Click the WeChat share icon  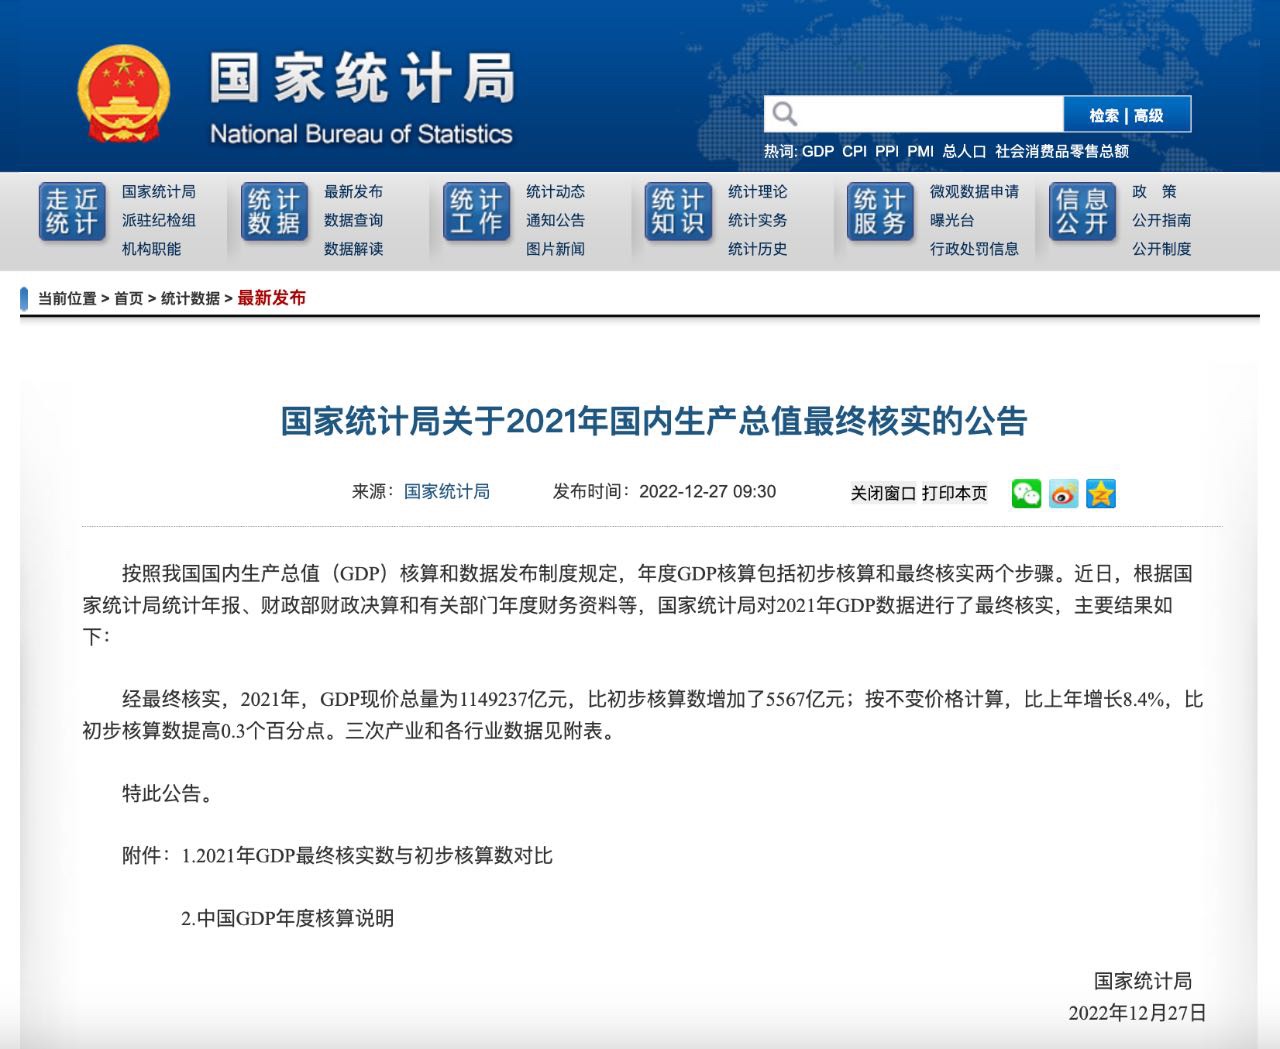click(x=1026, y=493)
